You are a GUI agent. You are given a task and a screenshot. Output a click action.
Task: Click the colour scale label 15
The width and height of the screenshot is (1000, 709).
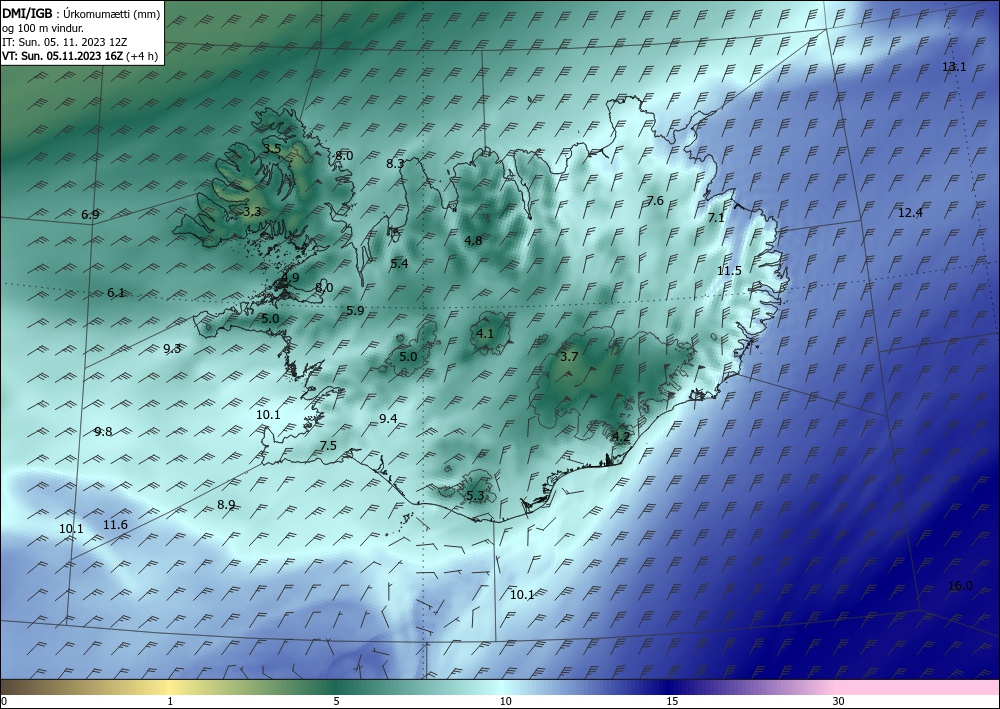672,702
